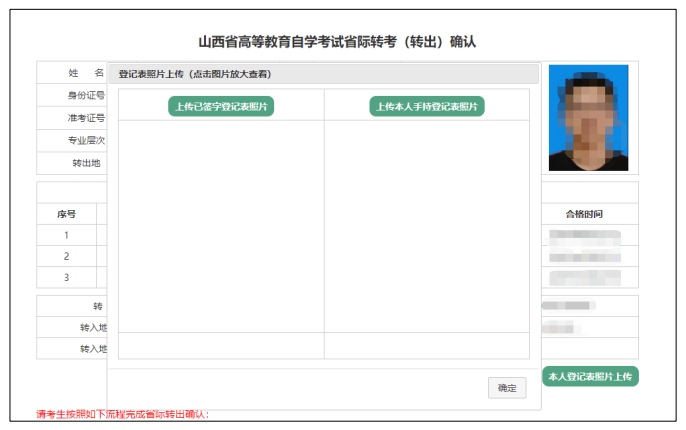The width and height of the screenshot is (686, 430).
Task: Click the 准考证号 label
Action: point(86,118)
